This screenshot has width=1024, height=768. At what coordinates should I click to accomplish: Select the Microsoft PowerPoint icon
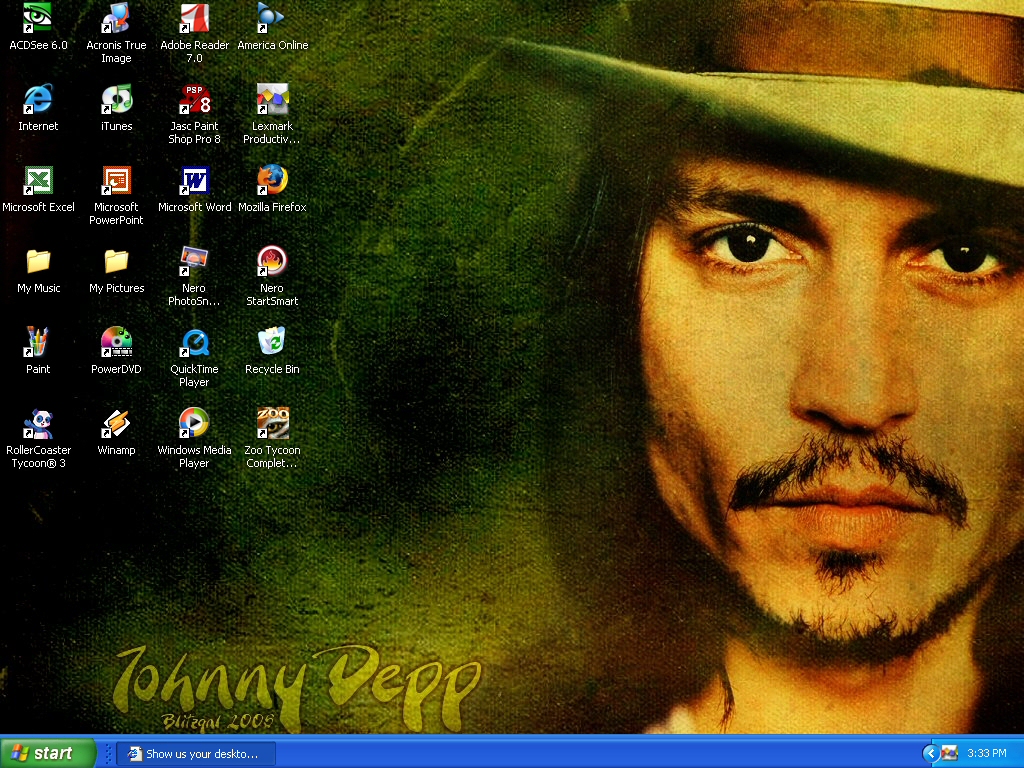pos(116,180)
